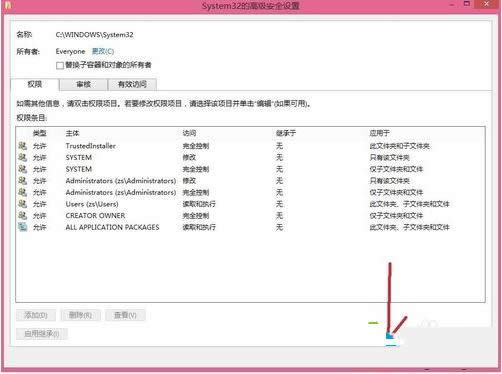
Task: Select the Users (zs\Users) principal
Action: point(92,204)
